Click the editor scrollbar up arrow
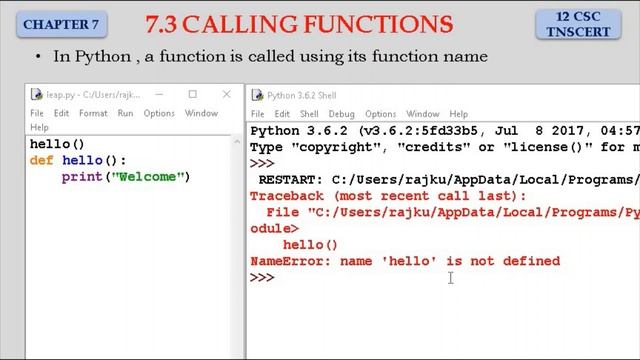This screenshot has height=360, width=640. (x=237, y=142)
